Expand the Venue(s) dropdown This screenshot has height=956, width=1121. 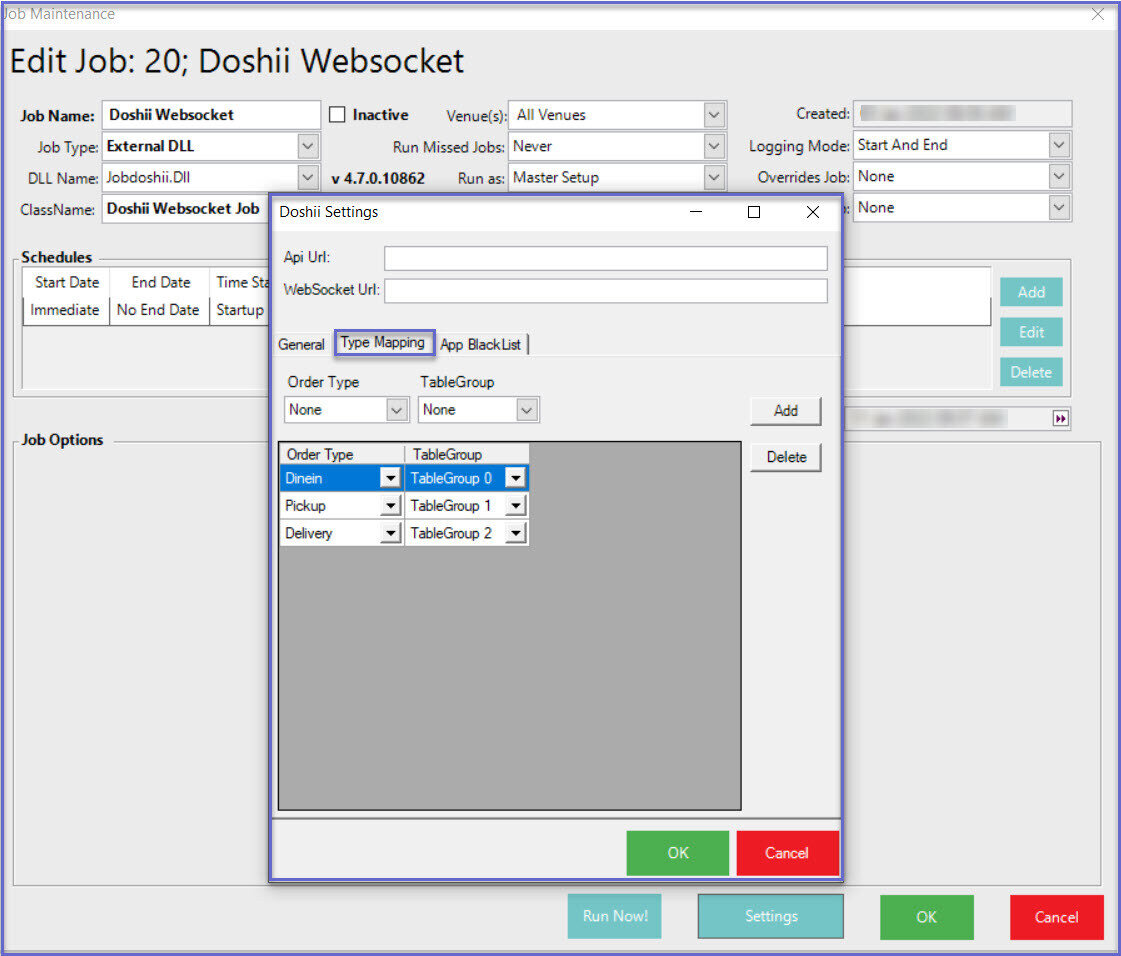pyautogui.click(x=713, y=114)
